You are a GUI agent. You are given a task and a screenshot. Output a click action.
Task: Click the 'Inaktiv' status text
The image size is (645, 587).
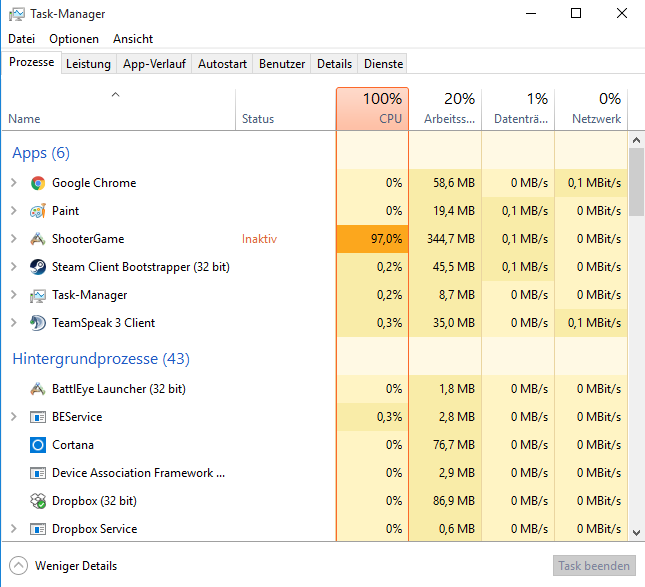pyautogui.click(x=259, y=239)
